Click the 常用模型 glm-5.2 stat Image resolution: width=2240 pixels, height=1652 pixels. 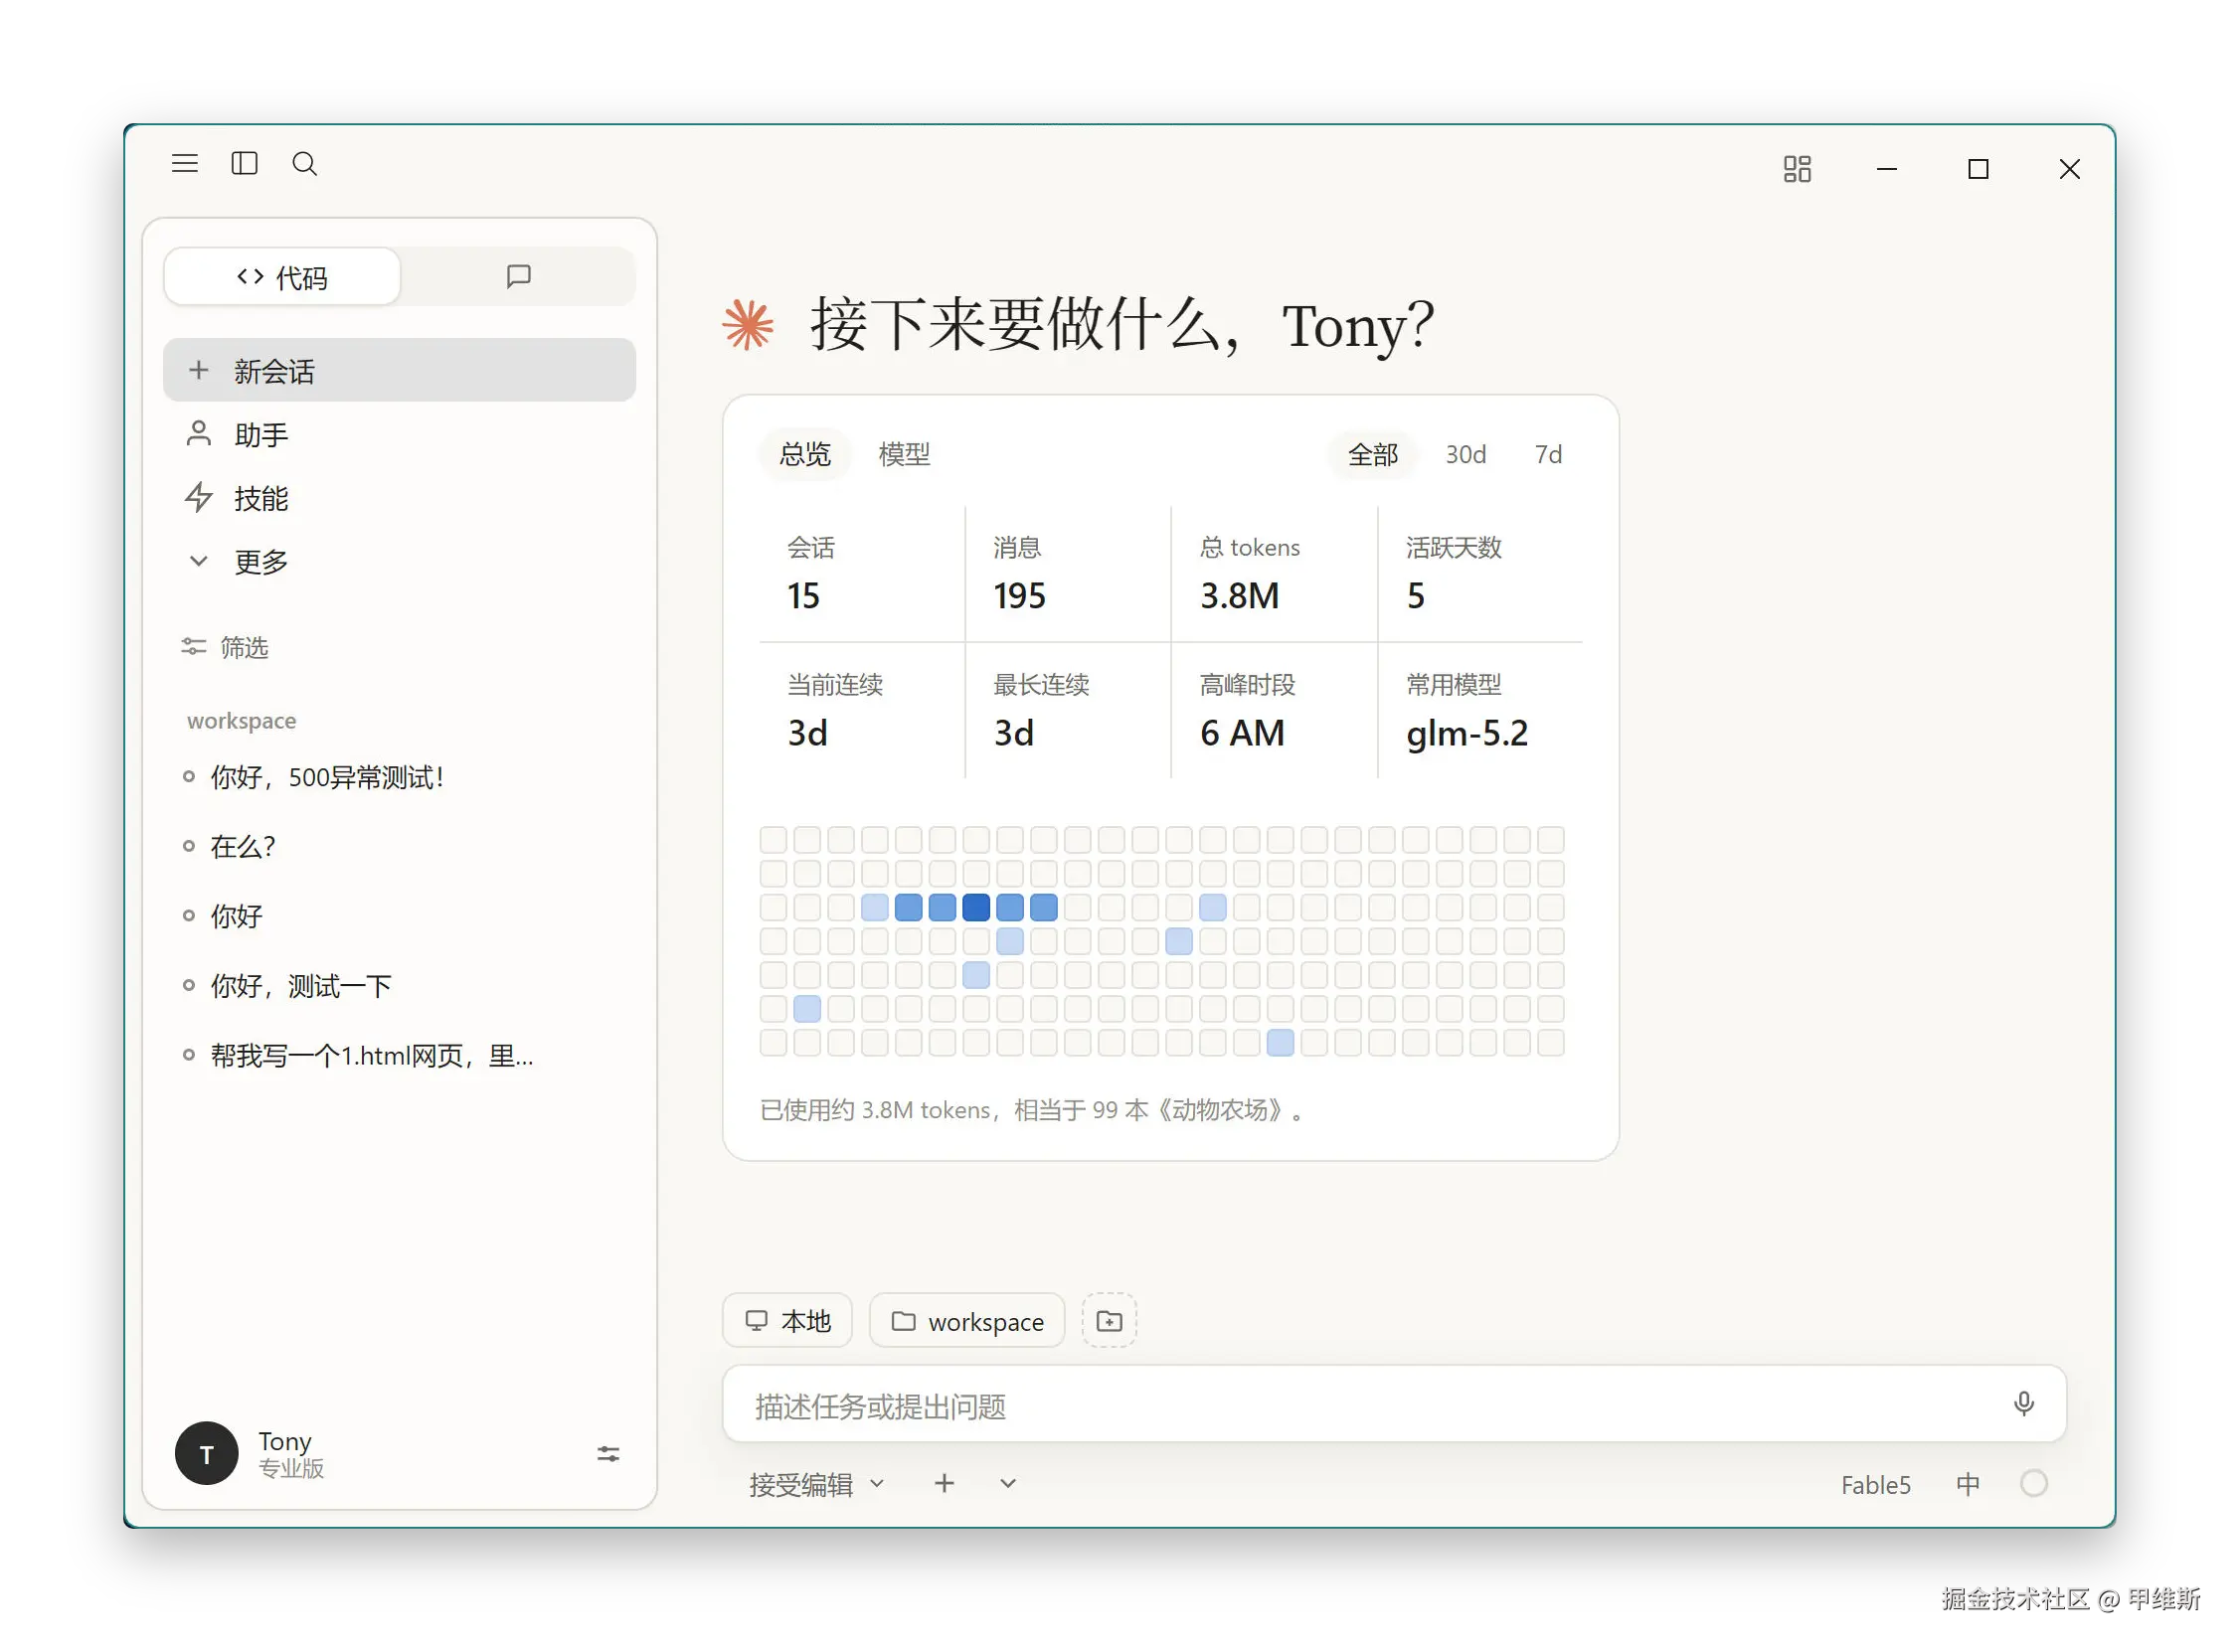point(1481,711)
